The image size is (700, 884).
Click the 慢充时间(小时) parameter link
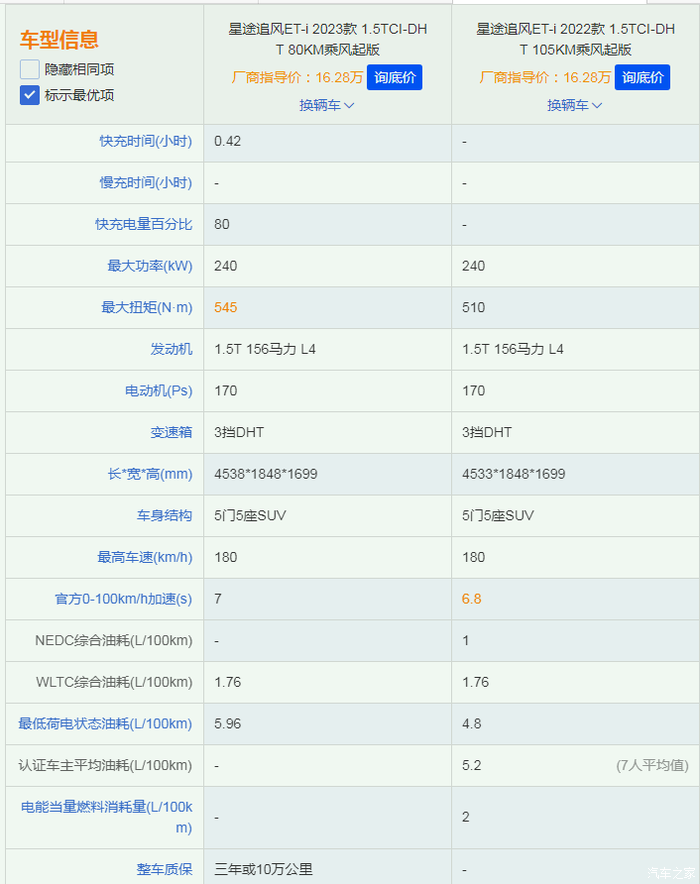(146, 183)
